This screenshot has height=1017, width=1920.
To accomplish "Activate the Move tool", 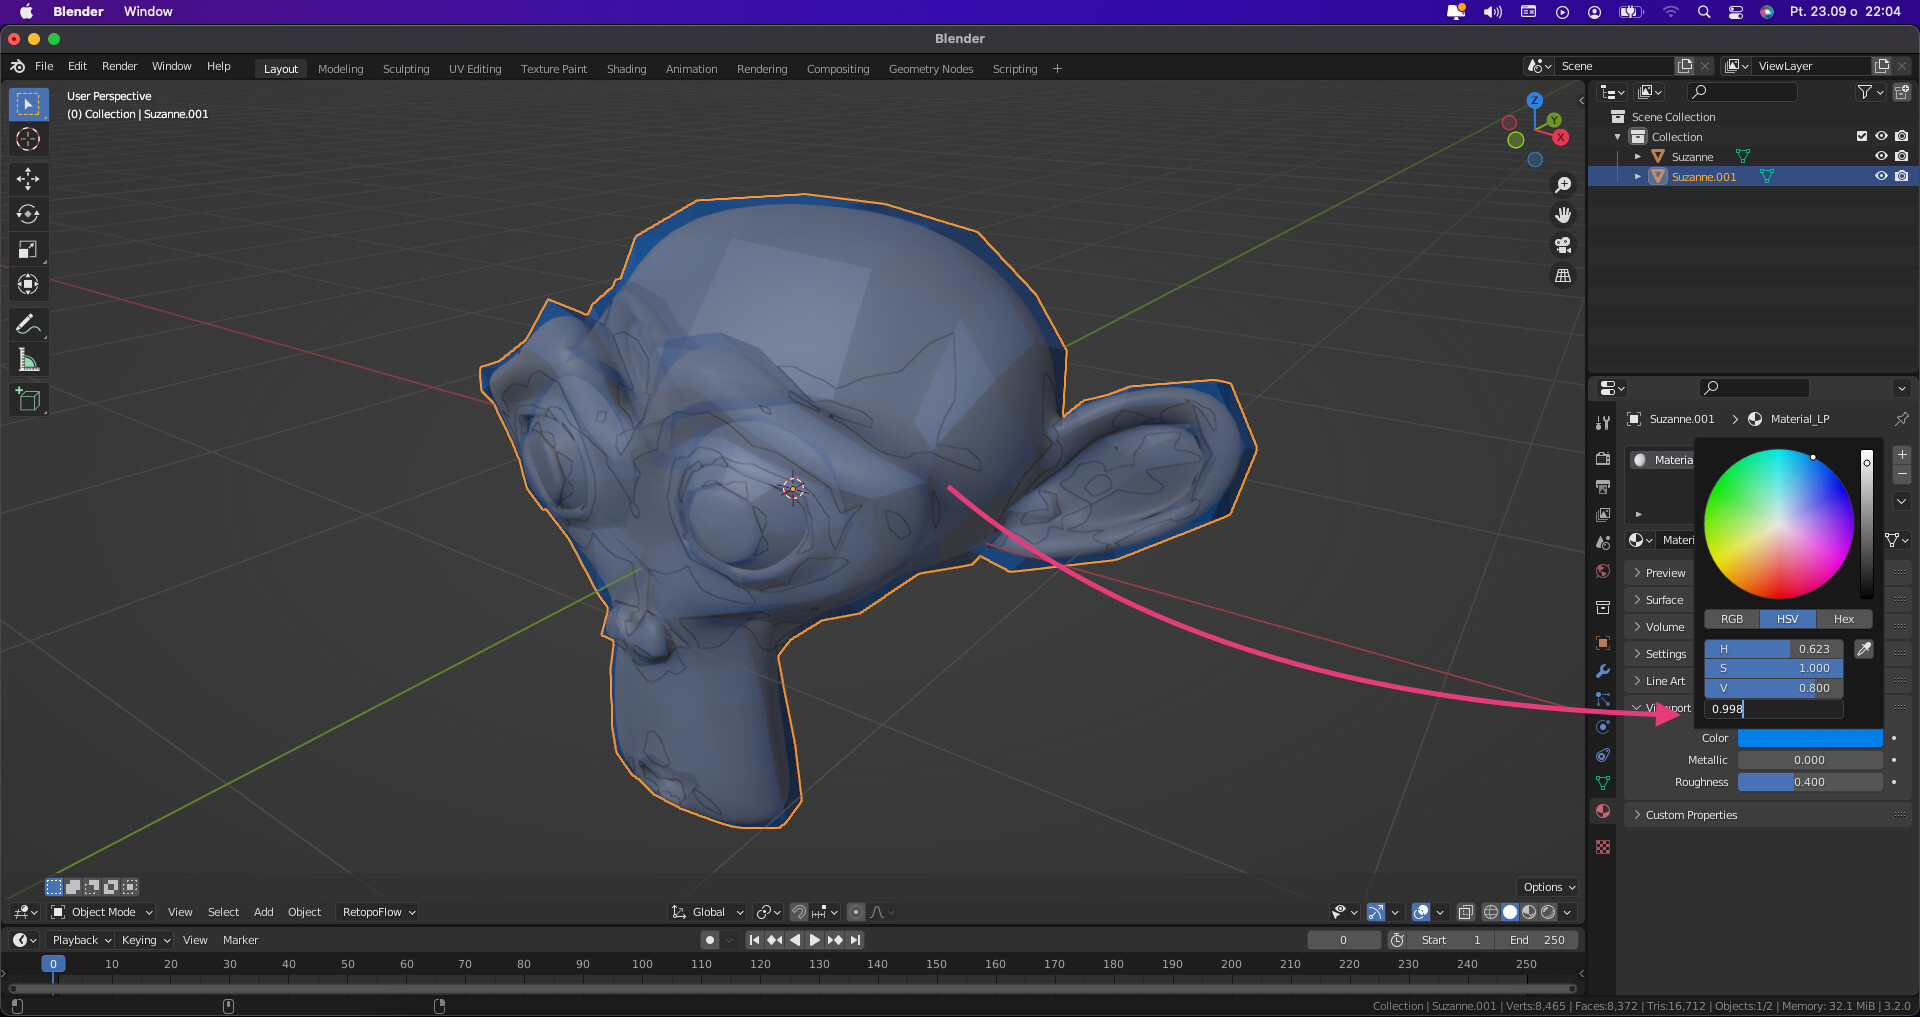I will (x=28, y=179).
